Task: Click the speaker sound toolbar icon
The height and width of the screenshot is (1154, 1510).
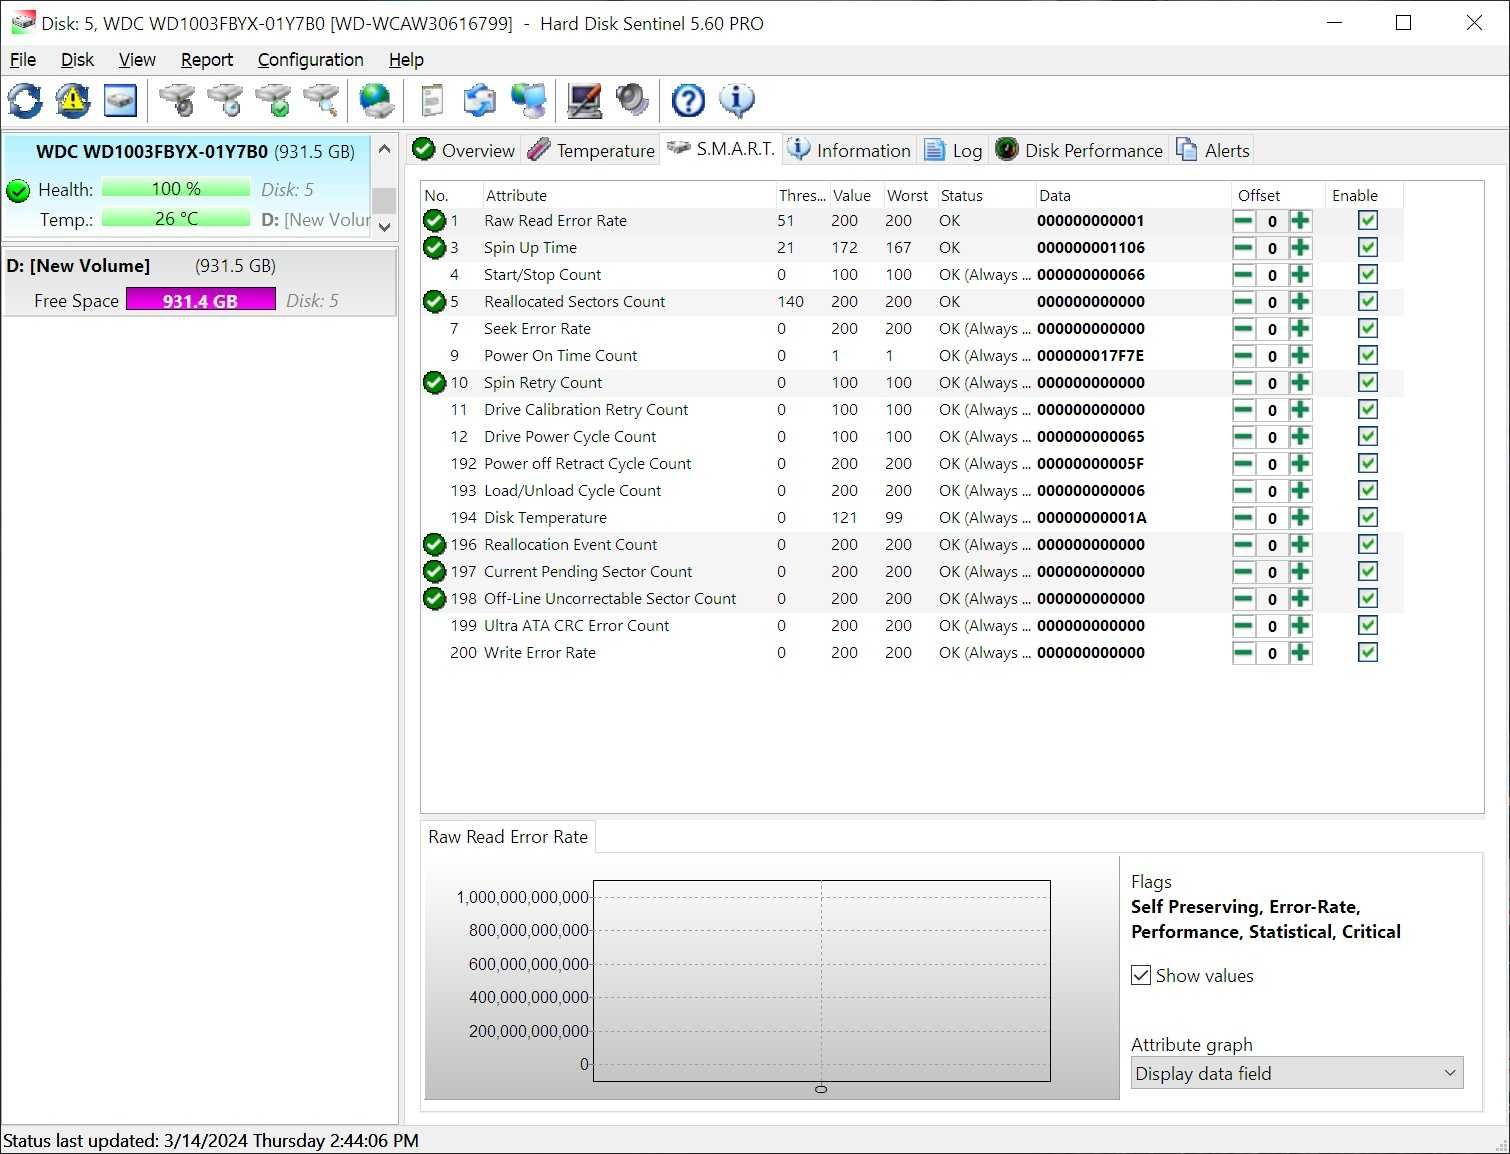Action: coord(632,100)
